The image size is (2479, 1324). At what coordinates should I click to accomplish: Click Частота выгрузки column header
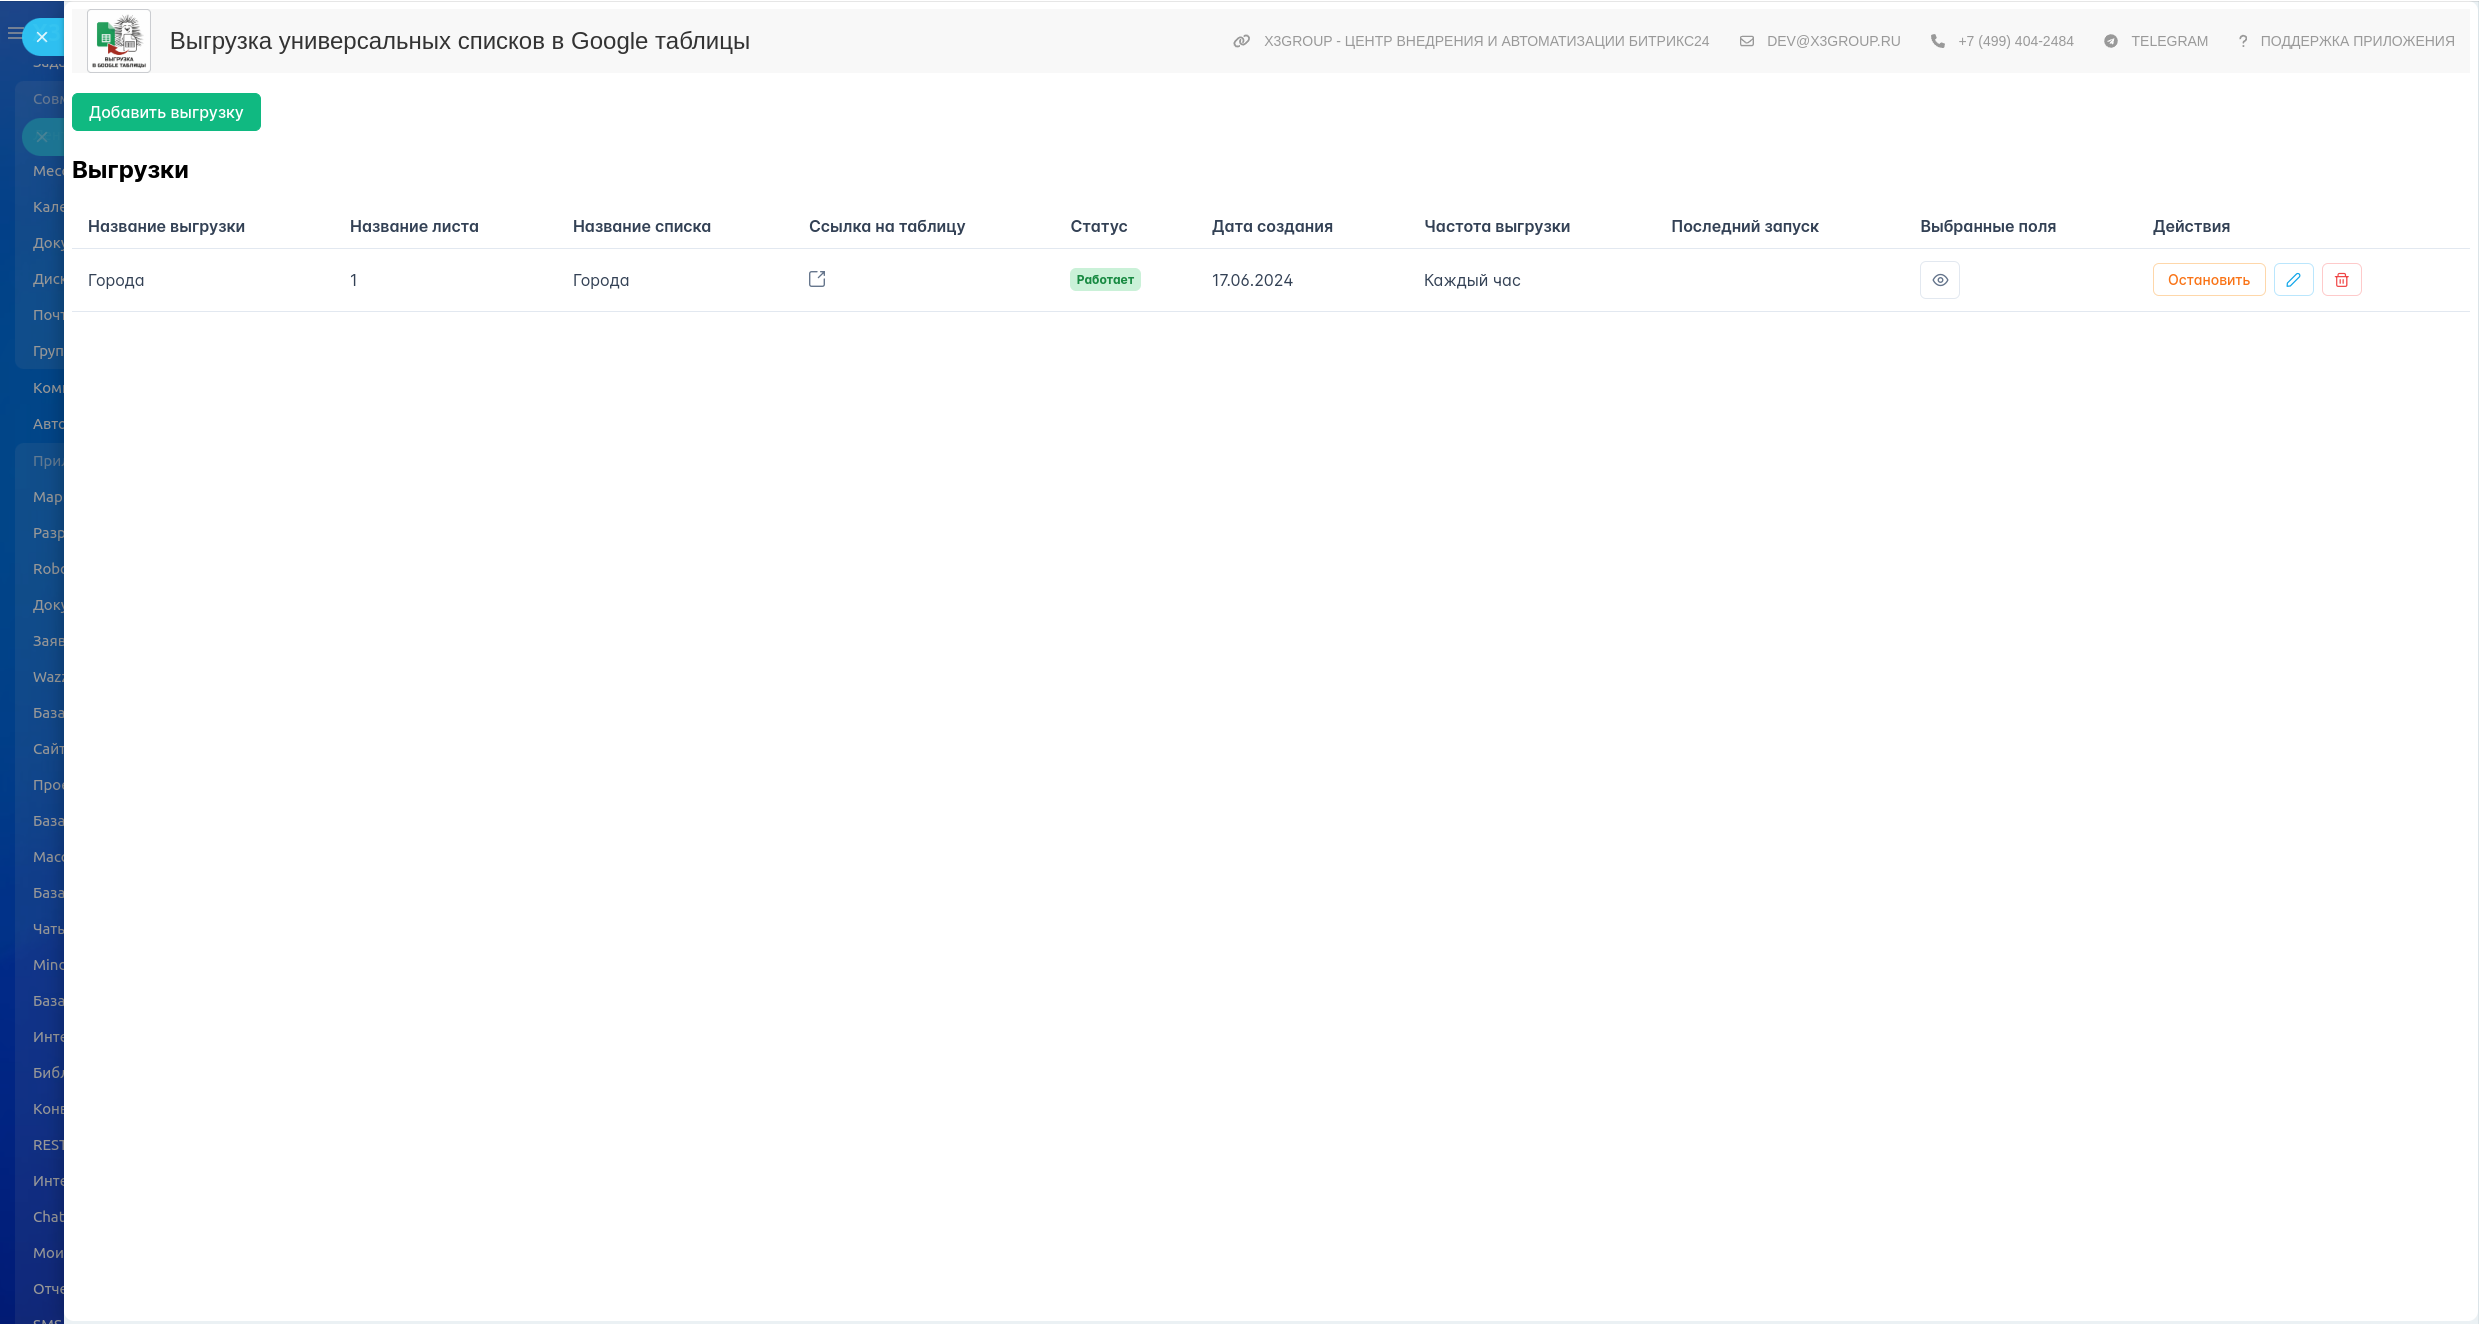[x=1496, y=226]
